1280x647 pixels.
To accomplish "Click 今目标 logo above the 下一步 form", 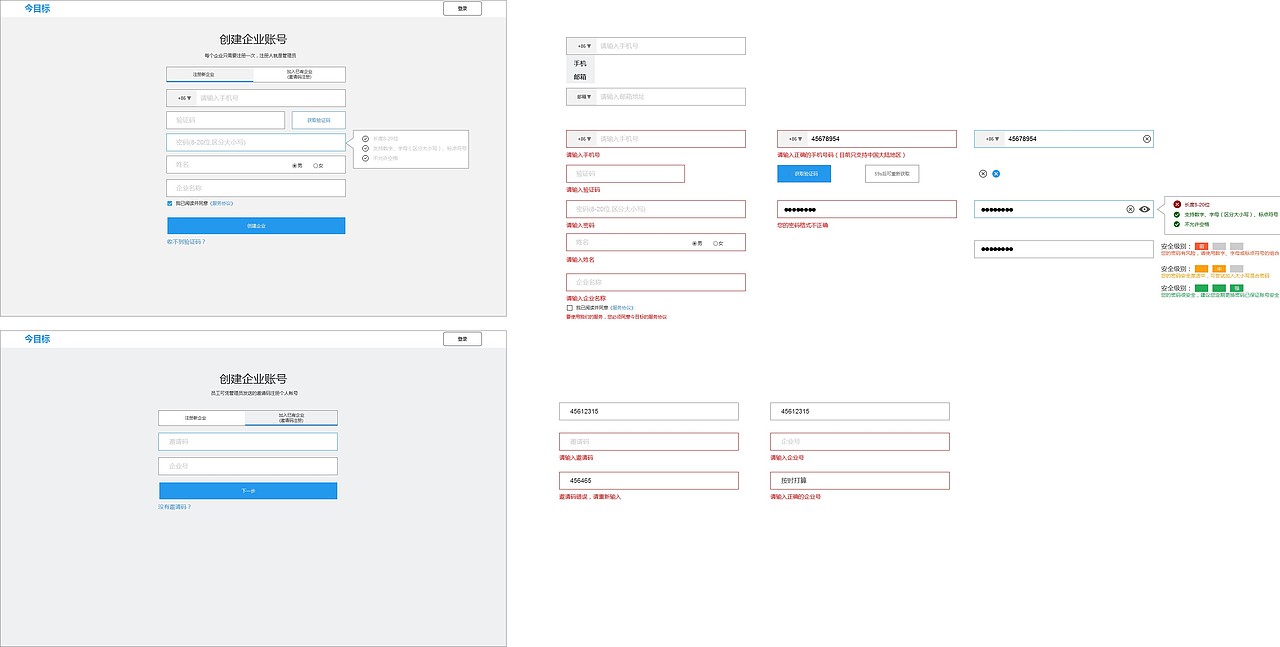I will coord(37,339).
